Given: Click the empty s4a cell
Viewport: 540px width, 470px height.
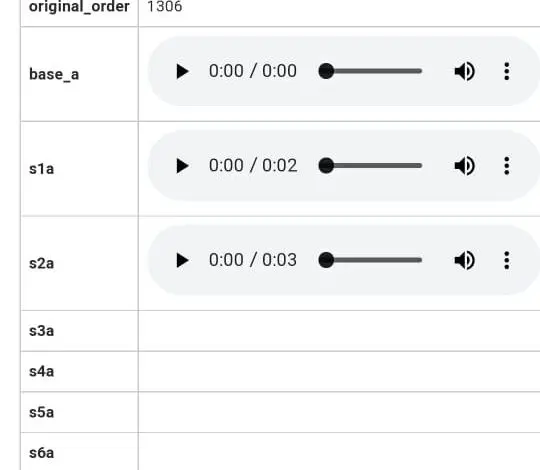Looking at the screenshot, I should click(x=339, y=372).
